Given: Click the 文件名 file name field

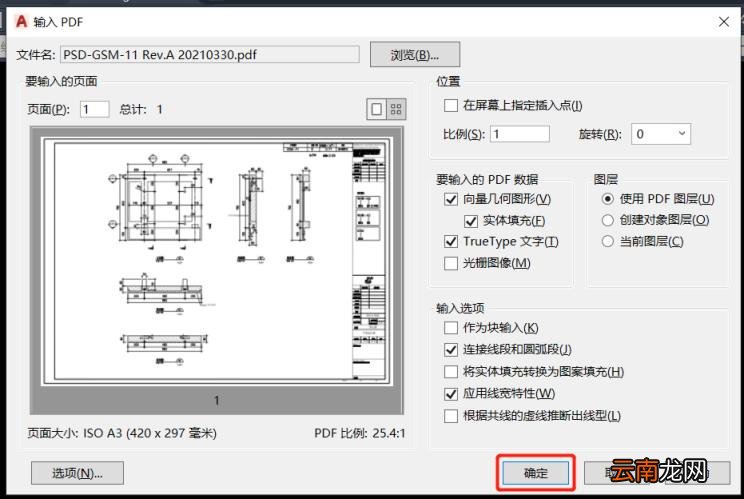Looking at the screenshot, I should coord(210,55).
